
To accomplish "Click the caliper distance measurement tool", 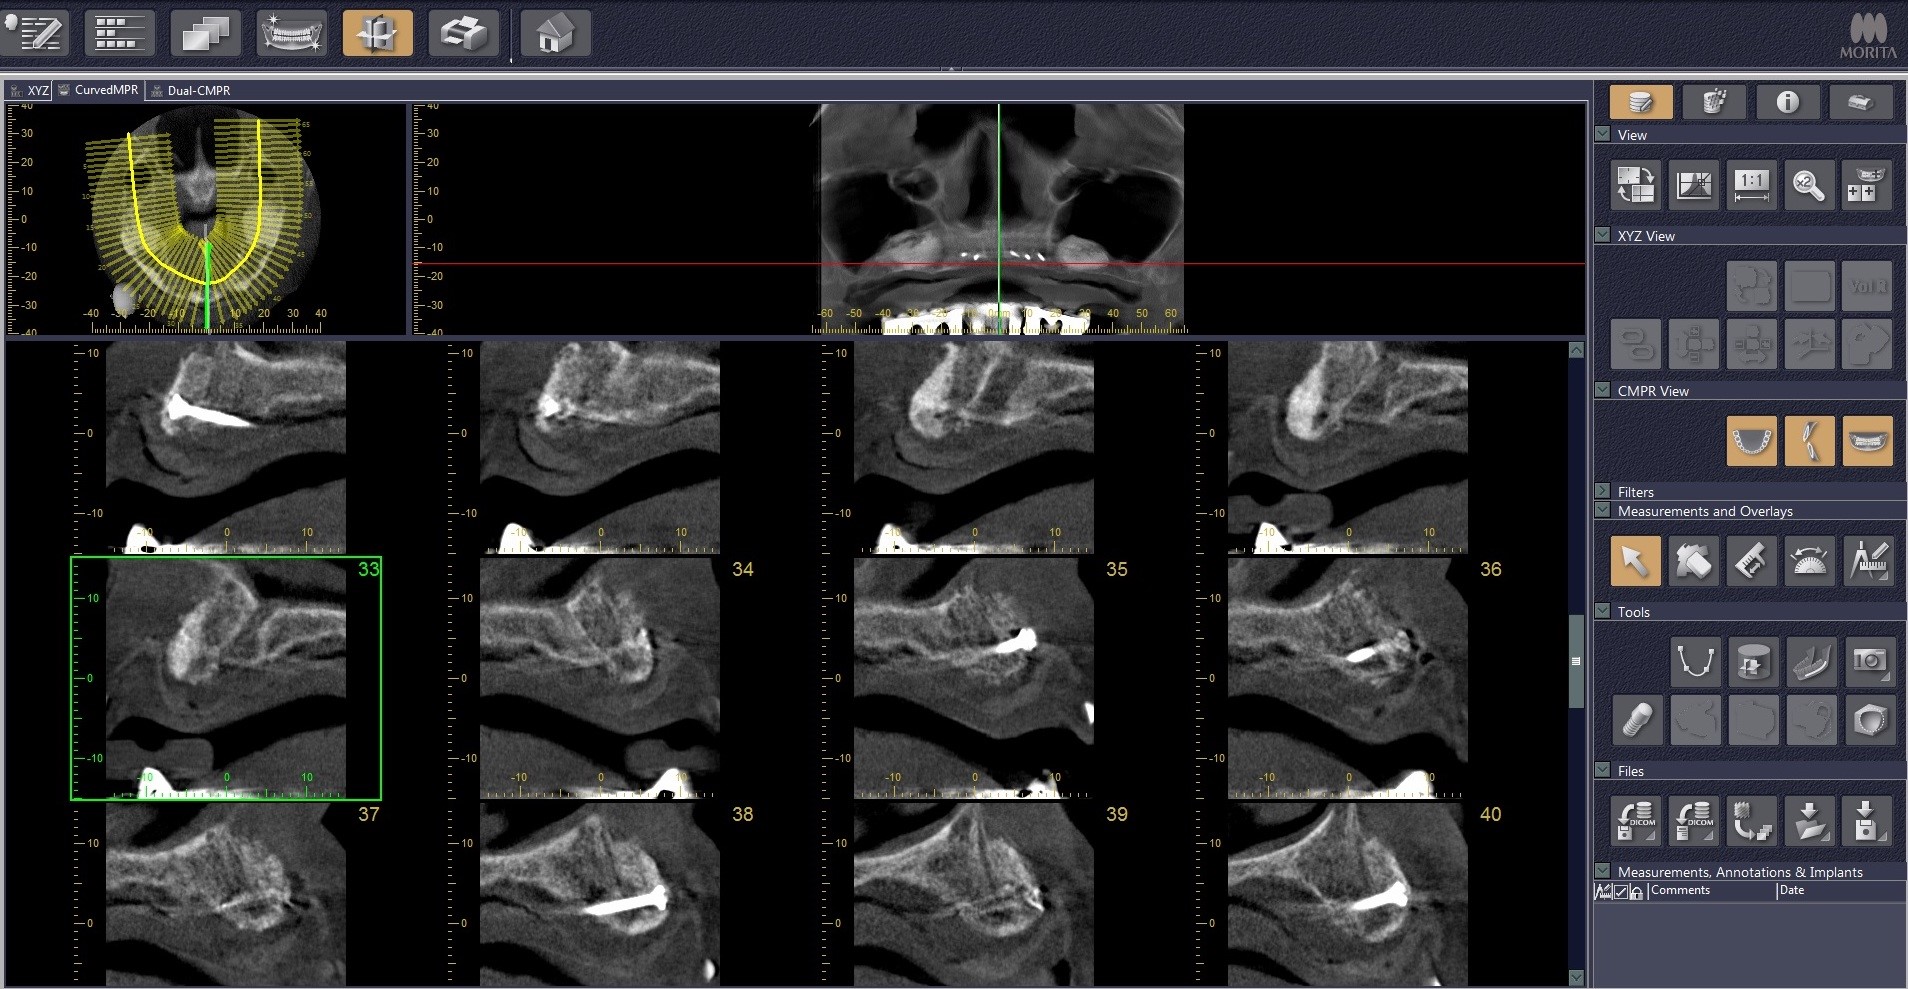I will point(1751,561).
